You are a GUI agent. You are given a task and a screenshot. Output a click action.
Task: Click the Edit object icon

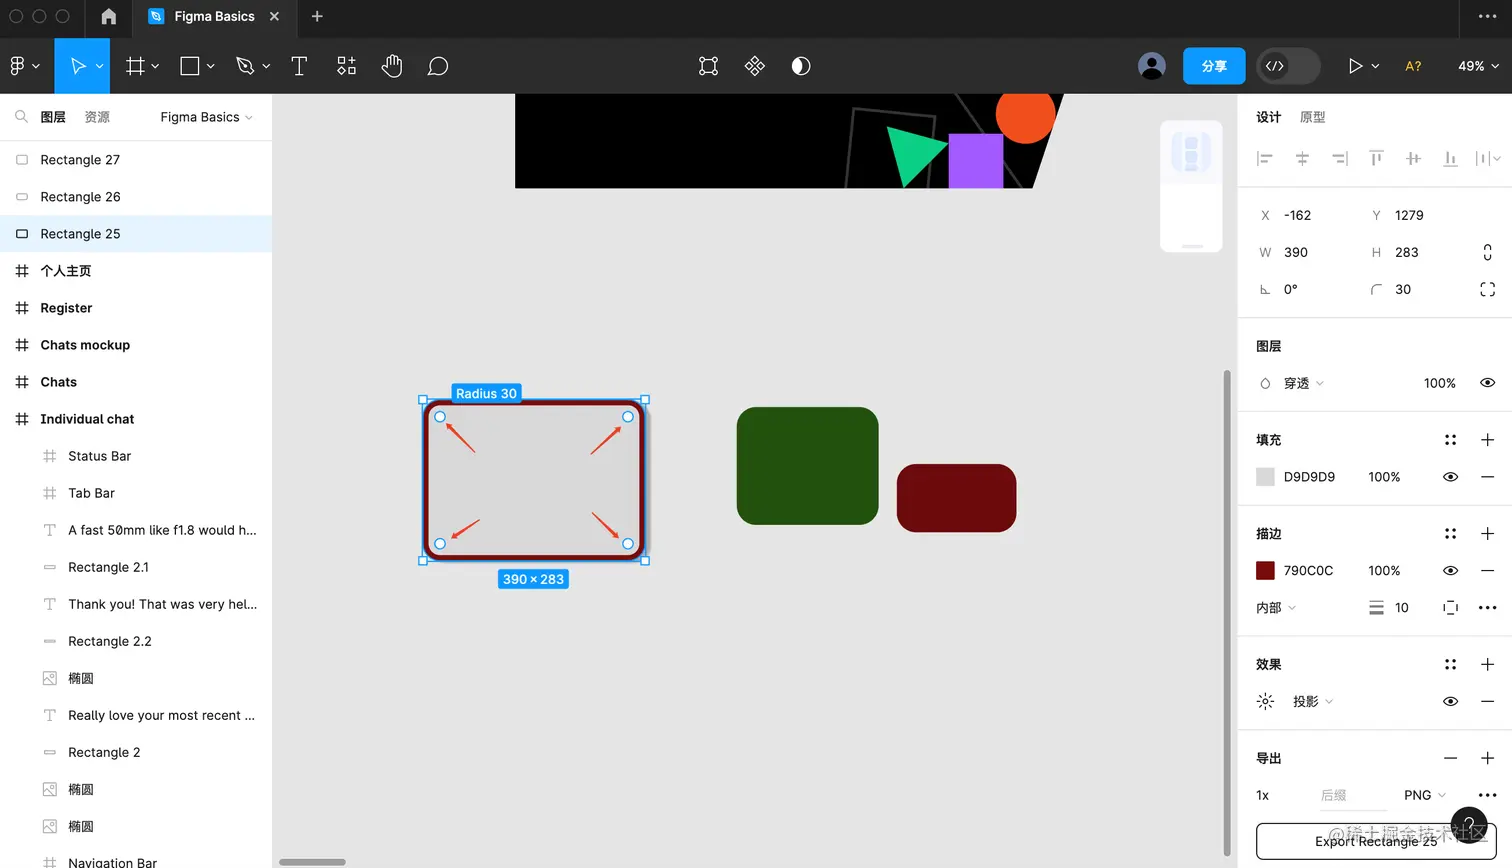point(708,66)
